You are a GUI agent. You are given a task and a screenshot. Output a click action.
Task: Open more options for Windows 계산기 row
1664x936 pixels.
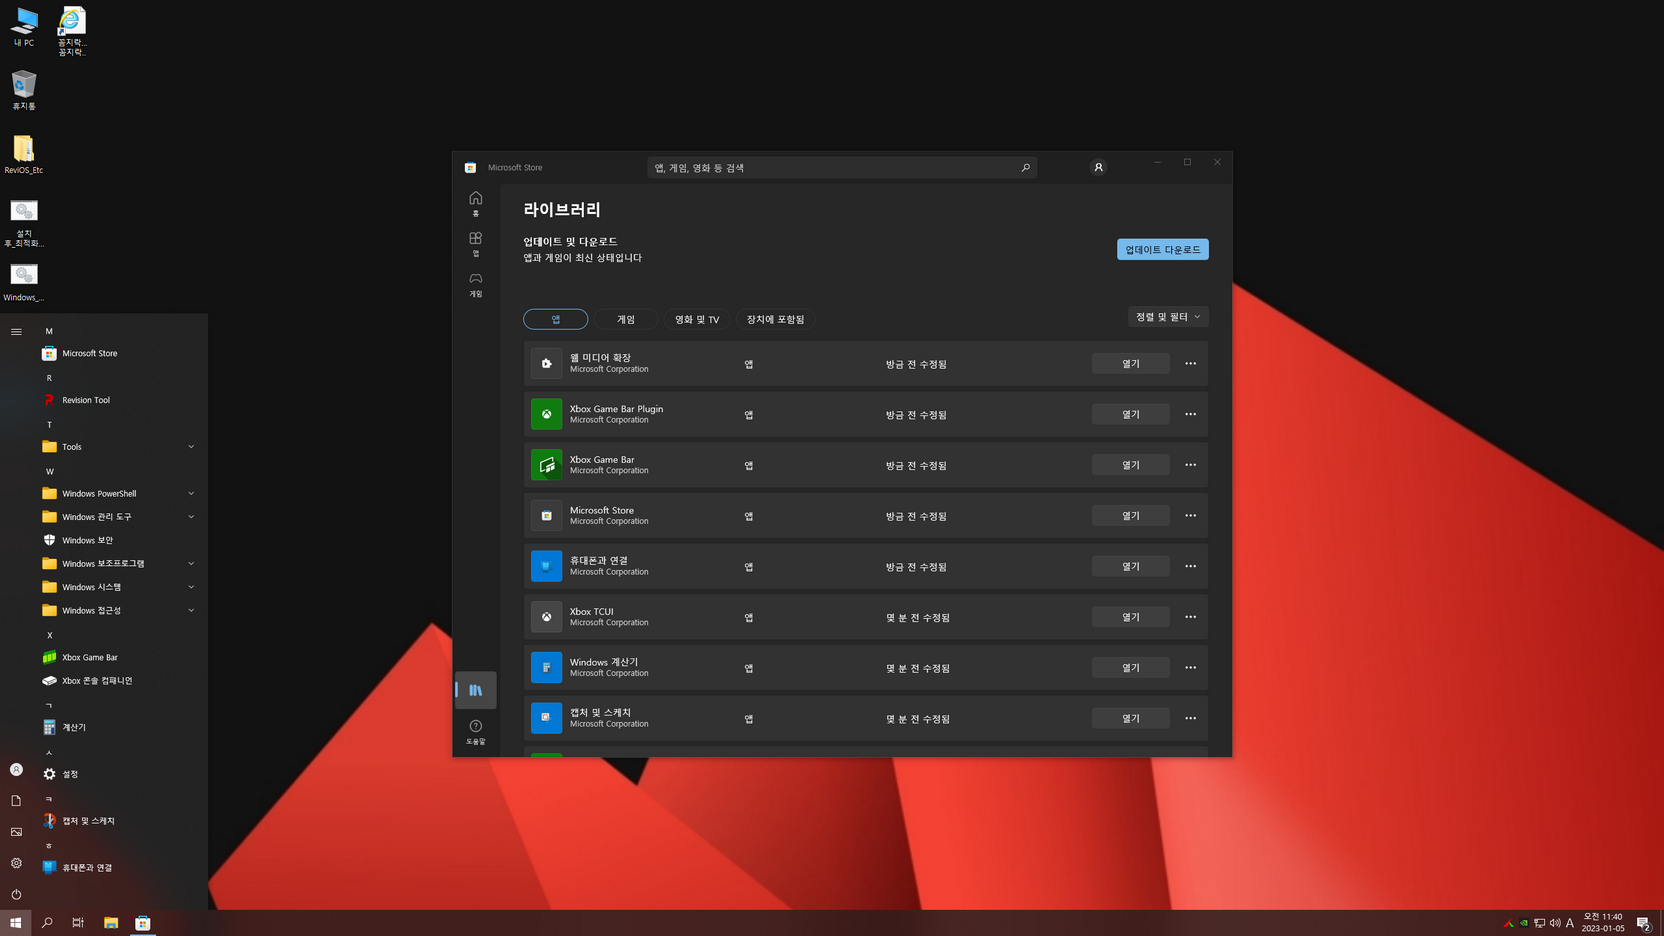pyautogui.click(x=1190, y=667)
